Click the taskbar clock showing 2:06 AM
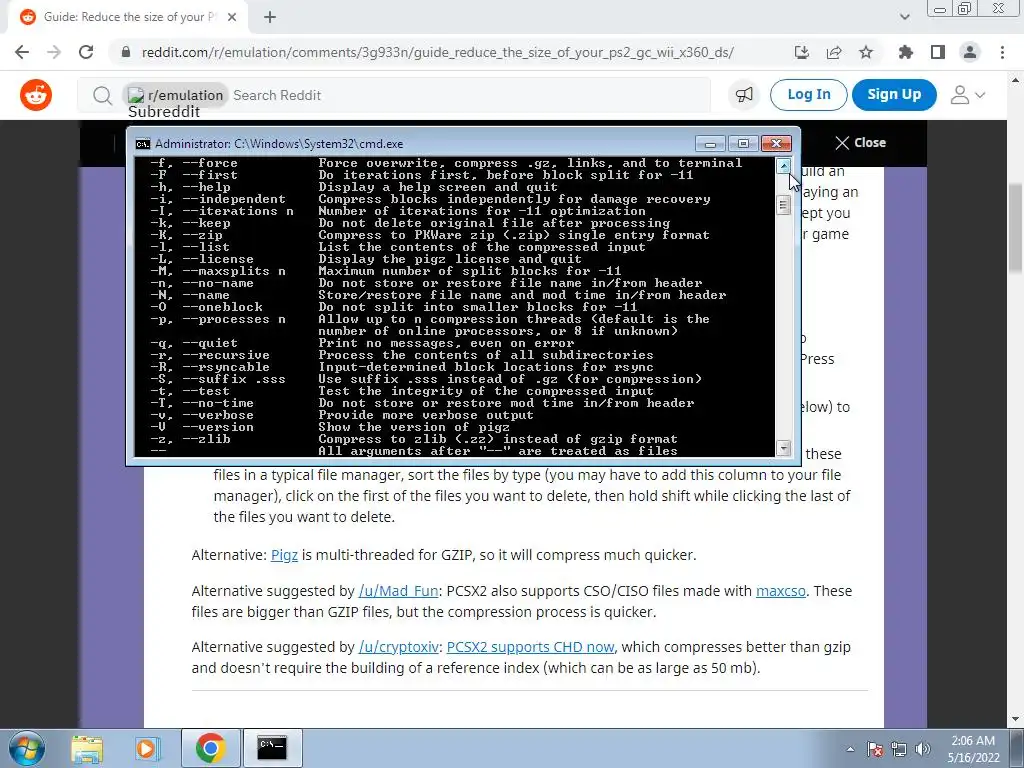 [973, 749]
